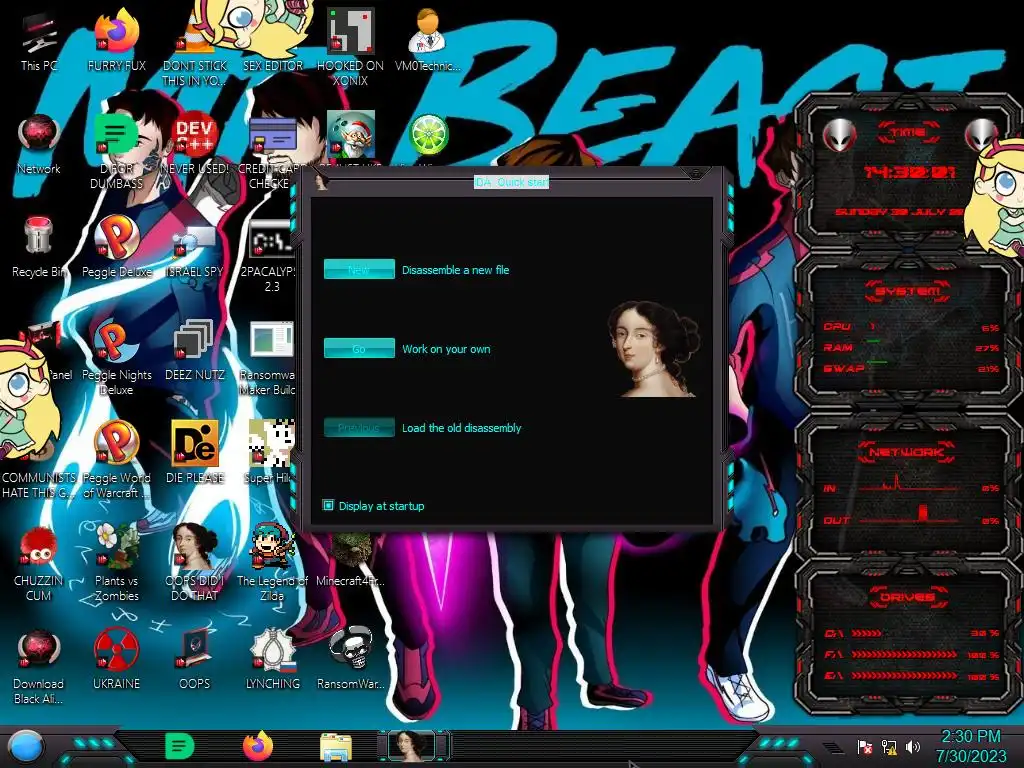Open the Minecraft4Fr... desktop icon
The height and width of the screenshot is (768, 1024).
(350, 560)
